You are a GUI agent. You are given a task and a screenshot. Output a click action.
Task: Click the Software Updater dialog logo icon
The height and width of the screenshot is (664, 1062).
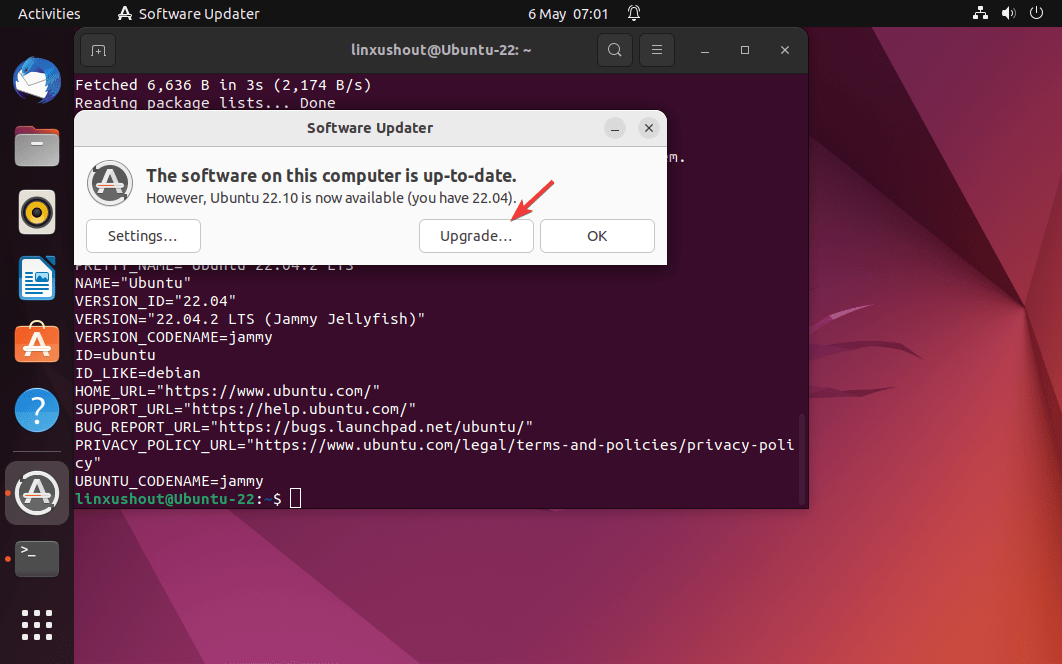[x=110, y=183]
